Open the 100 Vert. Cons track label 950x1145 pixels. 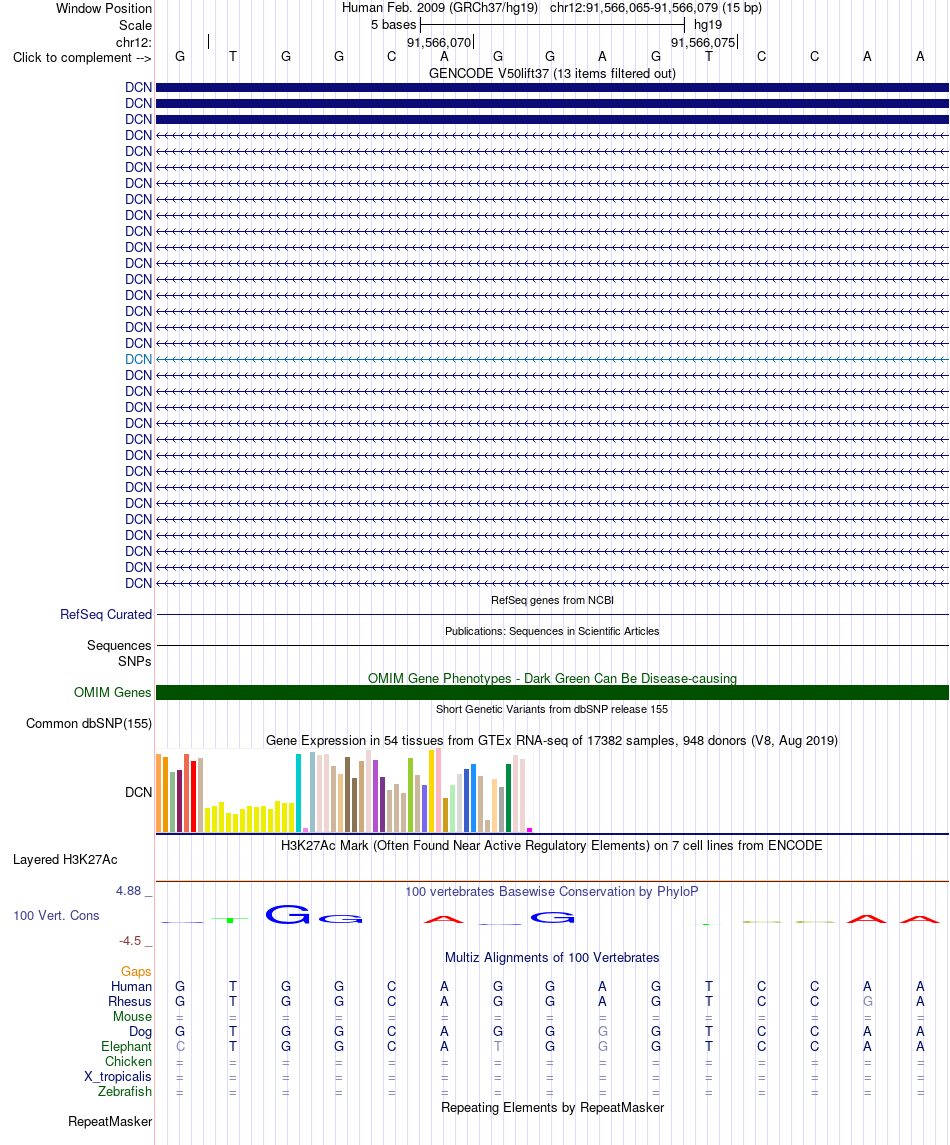point(56,916)
